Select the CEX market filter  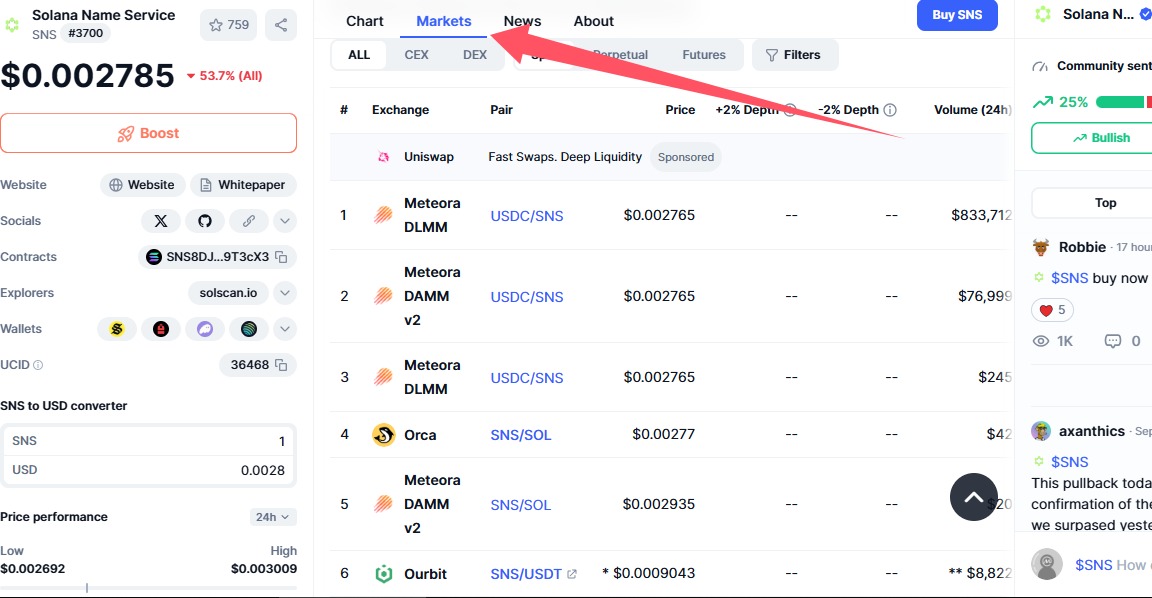coord(416,55)
